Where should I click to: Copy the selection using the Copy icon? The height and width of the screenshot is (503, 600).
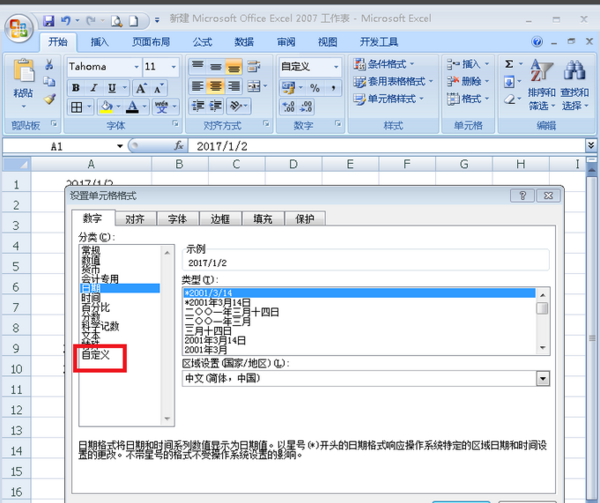coord(49,81)
